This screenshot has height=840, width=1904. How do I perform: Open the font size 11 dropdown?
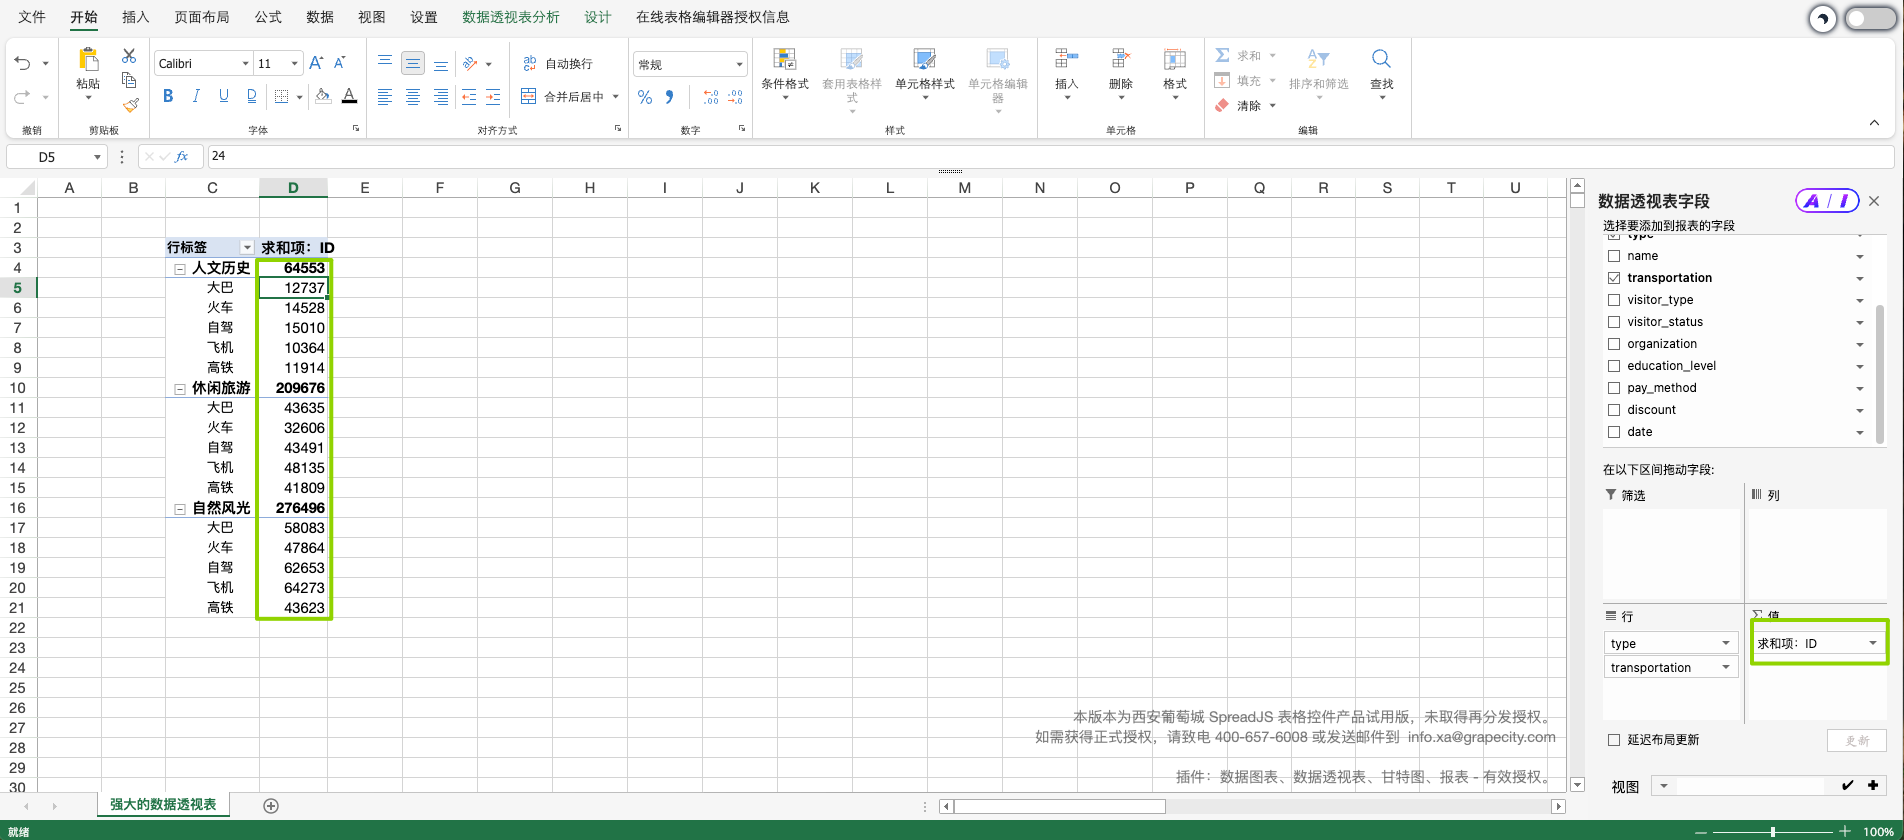coord(294,64)
